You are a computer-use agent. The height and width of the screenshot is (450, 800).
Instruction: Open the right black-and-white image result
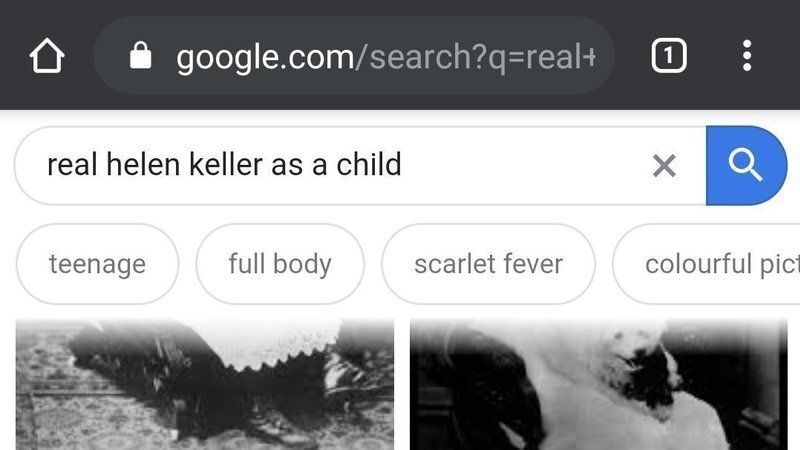pos(598,385)
